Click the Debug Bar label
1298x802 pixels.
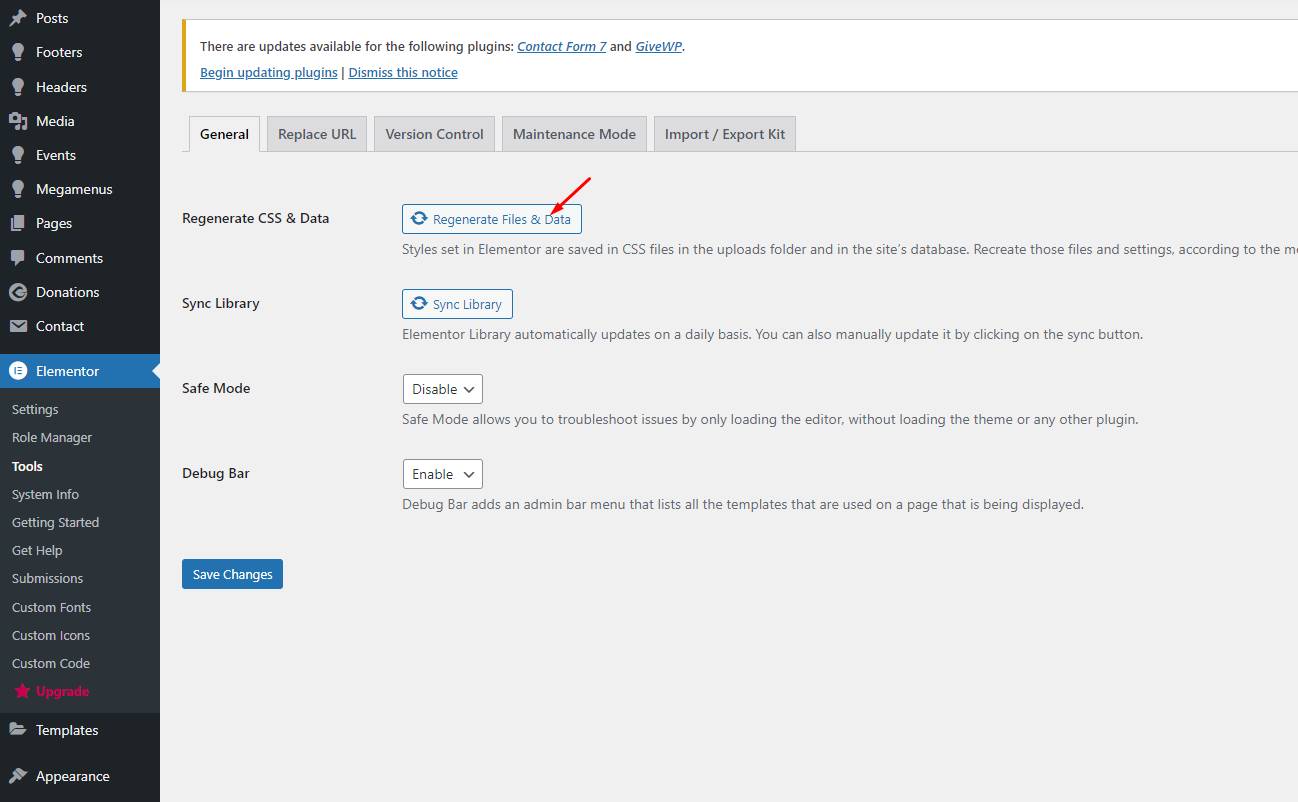216,473
